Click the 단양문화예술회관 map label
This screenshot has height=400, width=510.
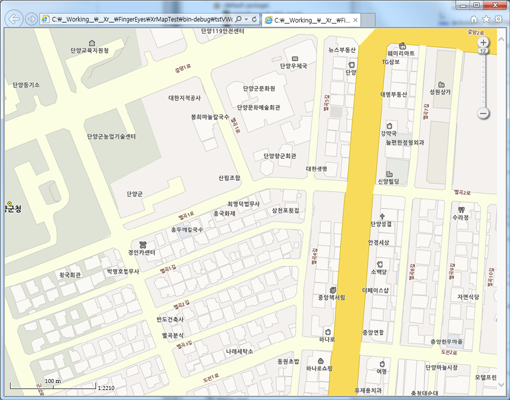tap(258, 107)
